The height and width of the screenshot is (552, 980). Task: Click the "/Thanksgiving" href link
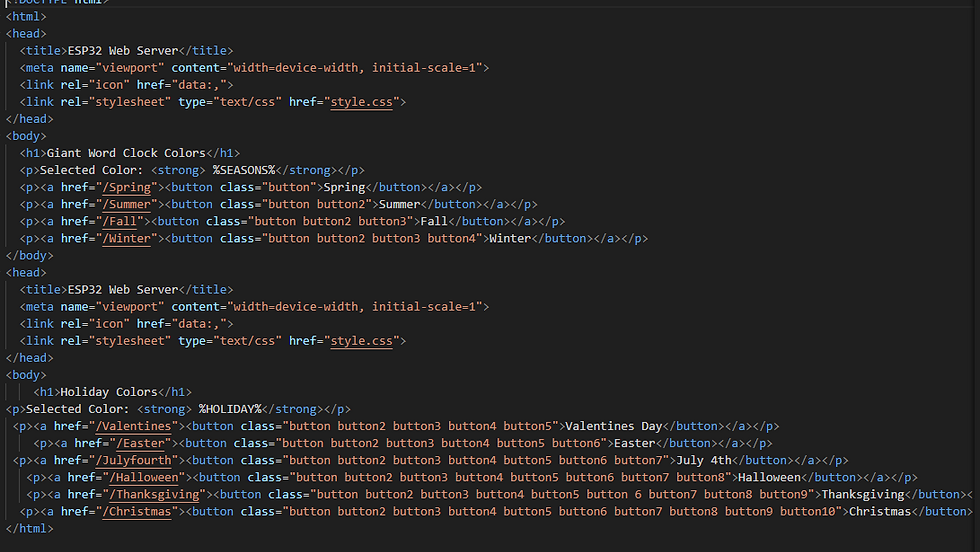[158, 494]
